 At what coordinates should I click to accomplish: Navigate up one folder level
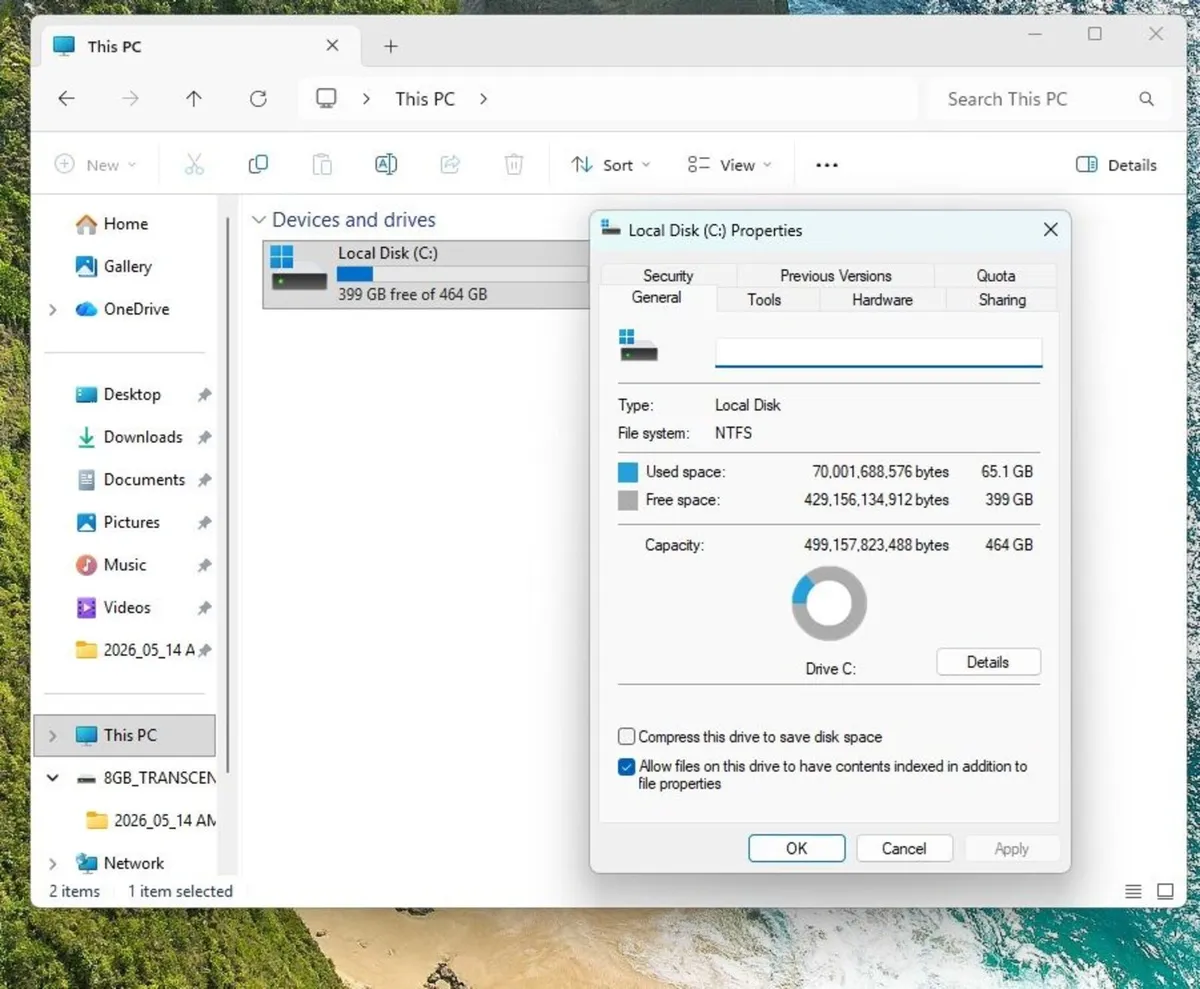click(x=194, y=99)
